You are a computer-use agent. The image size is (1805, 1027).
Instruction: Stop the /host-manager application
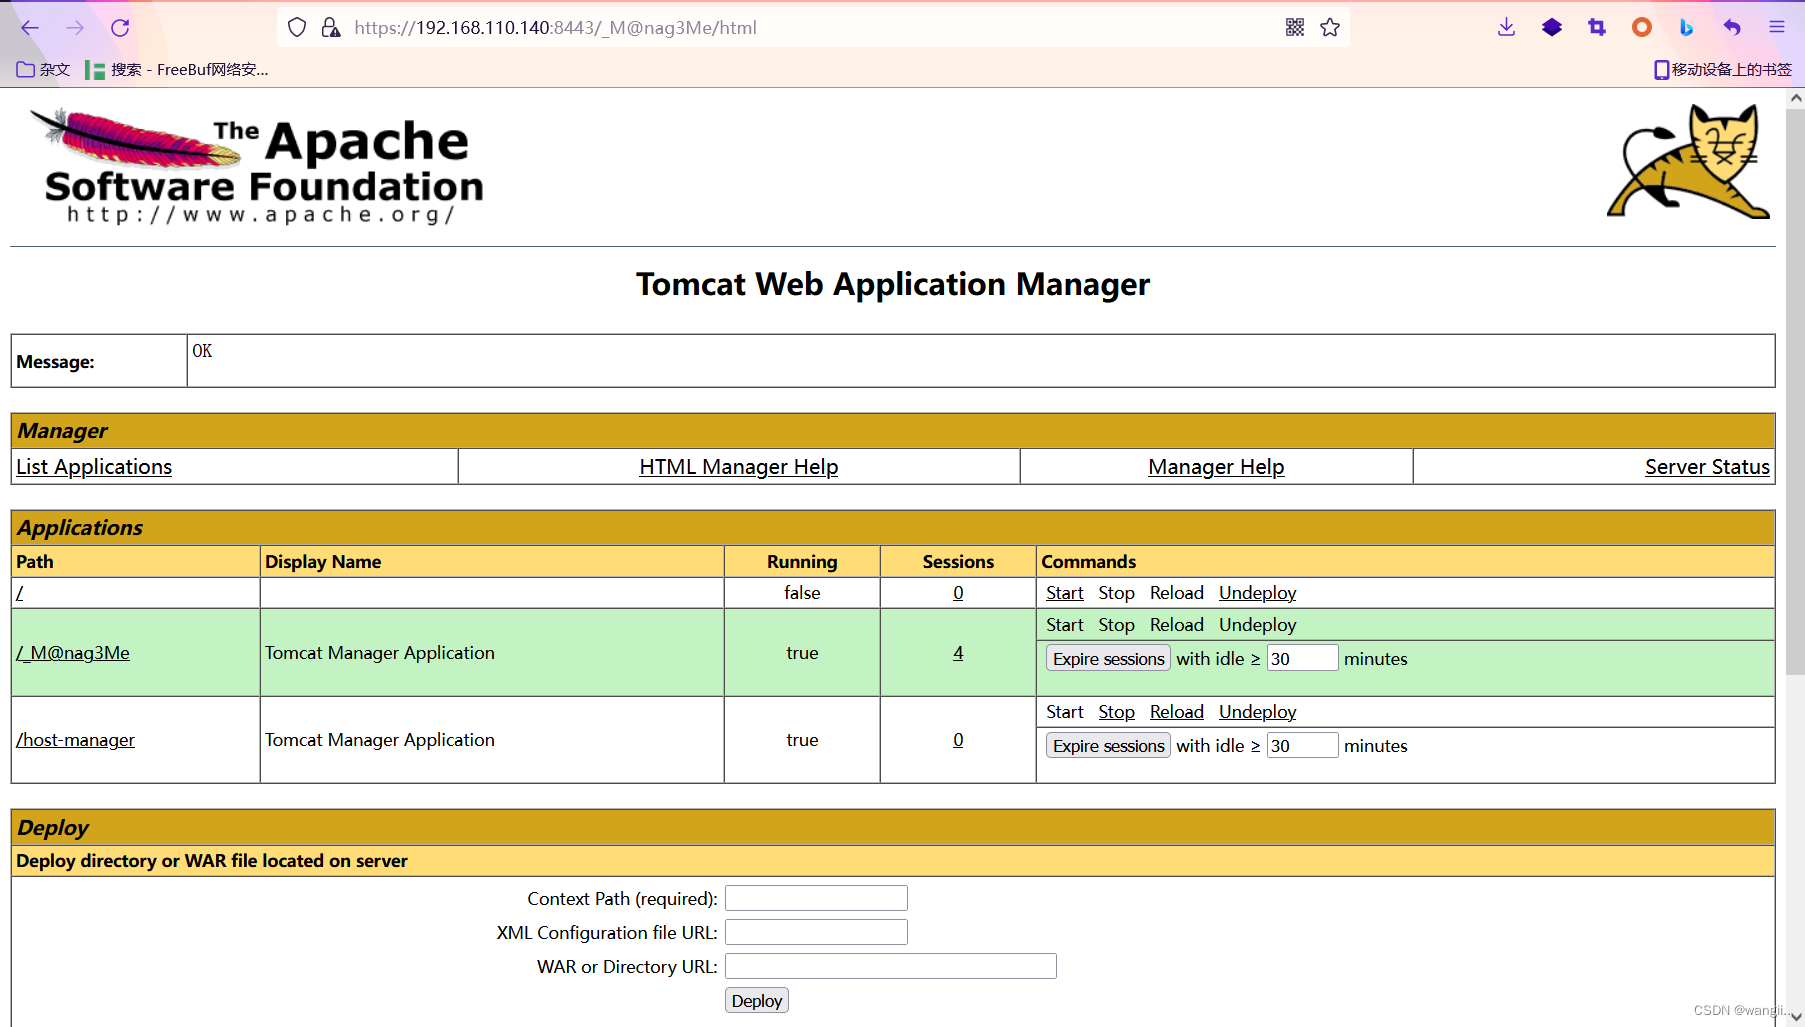tap(1116, 712)
